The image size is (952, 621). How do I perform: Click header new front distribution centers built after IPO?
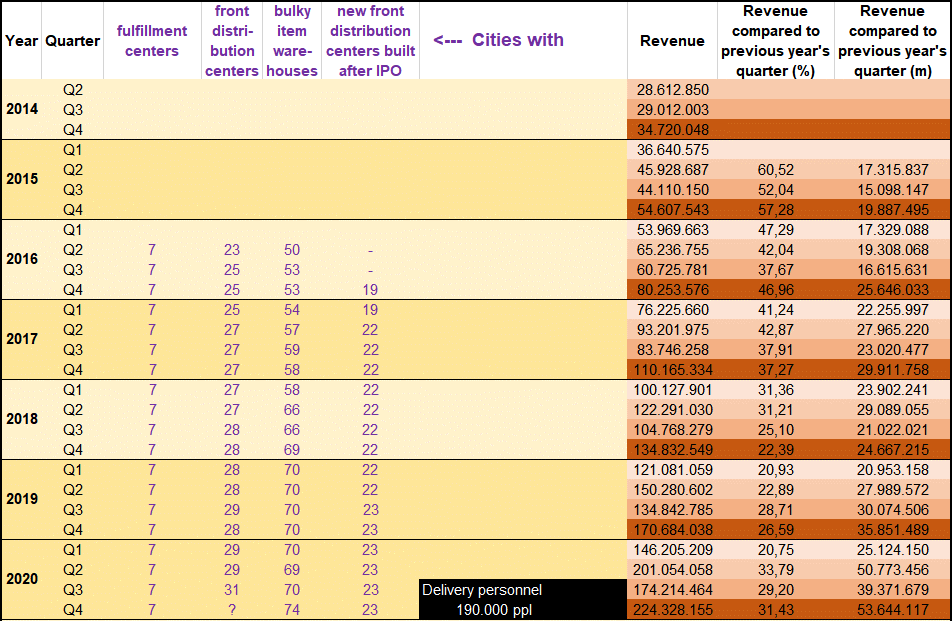[370, 41]
